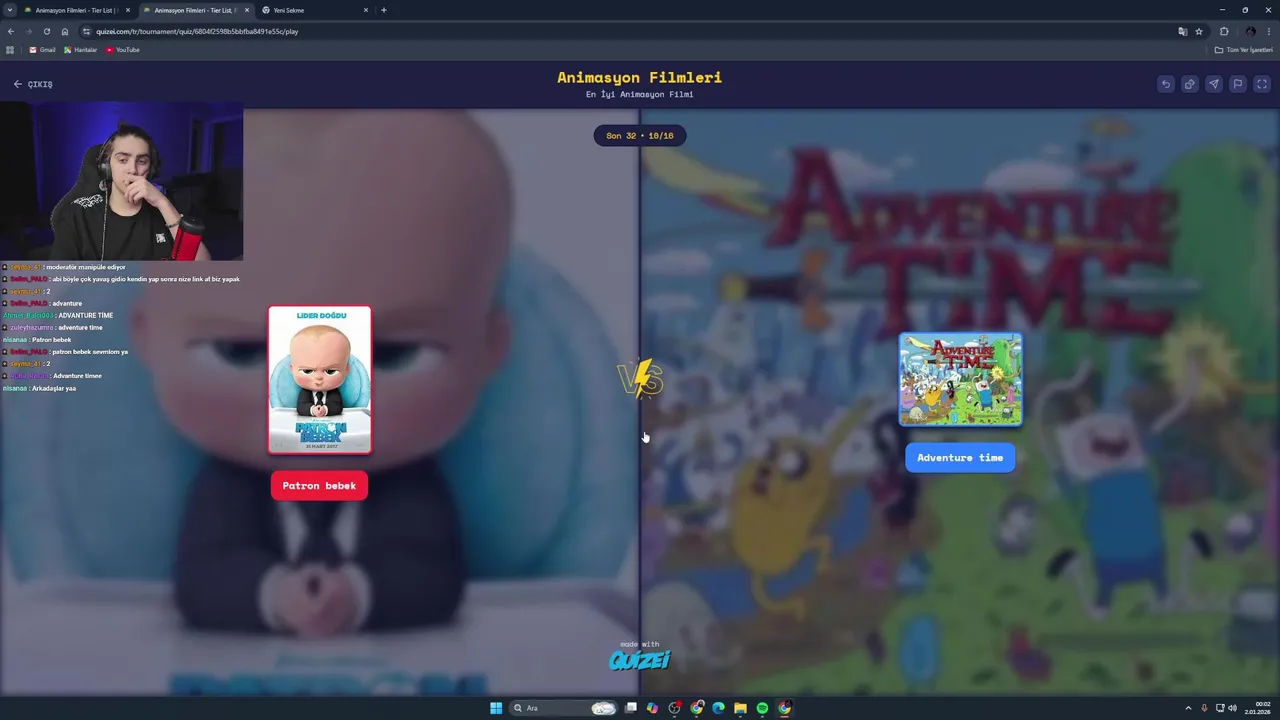Vote for Patron bebek red button
The height and width of the screenshot is (720, 1280).
coord(319,486)
